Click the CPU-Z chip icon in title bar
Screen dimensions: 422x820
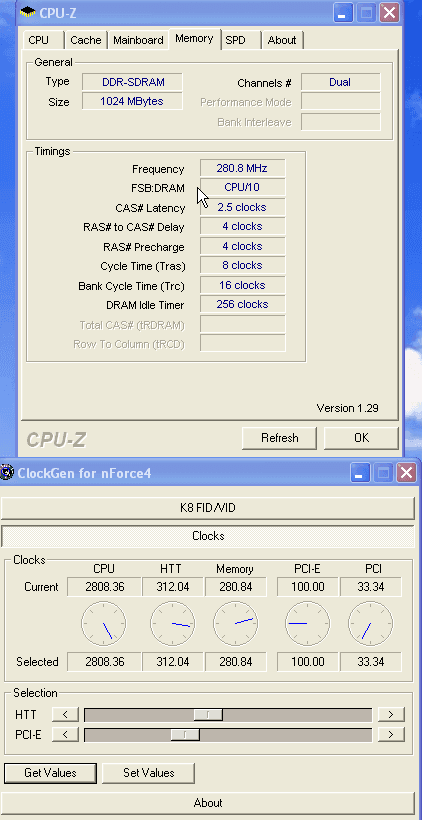[x=28, y=13]
